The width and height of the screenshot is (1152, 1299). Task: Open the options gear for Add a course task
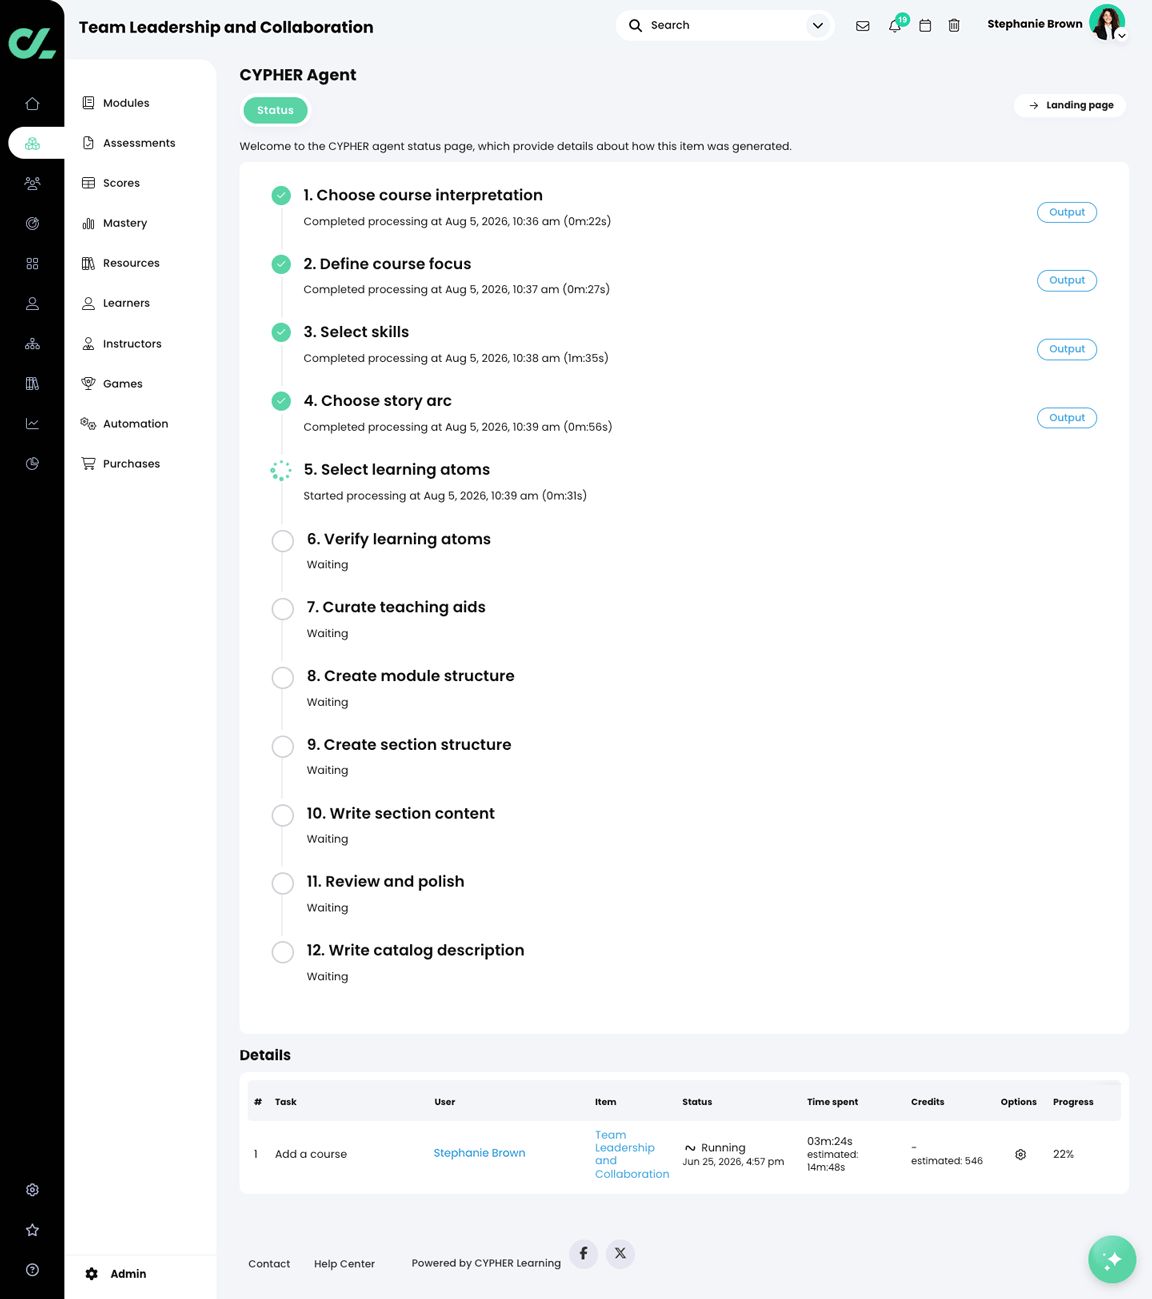click(x=1020, y=1154)
